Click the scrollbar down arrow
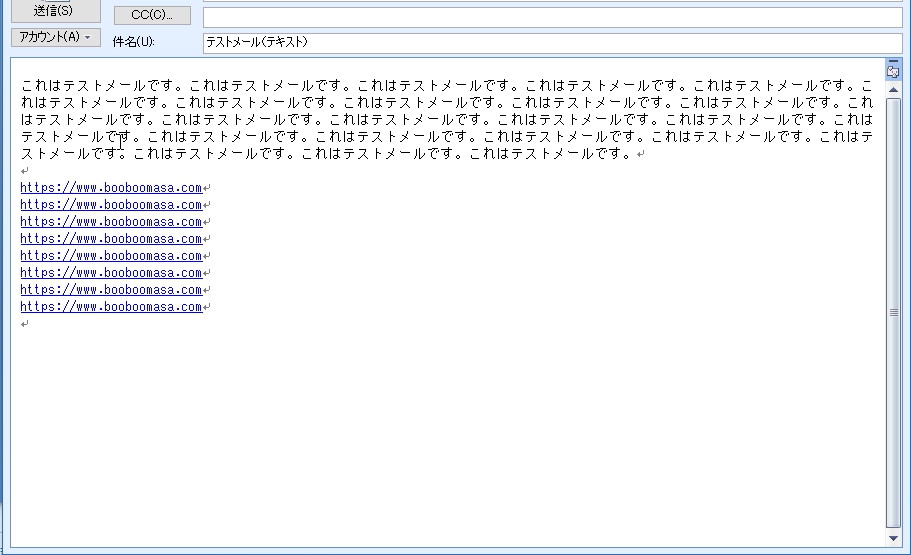Screen dimensions: 911x555 [x=893, y=538]
